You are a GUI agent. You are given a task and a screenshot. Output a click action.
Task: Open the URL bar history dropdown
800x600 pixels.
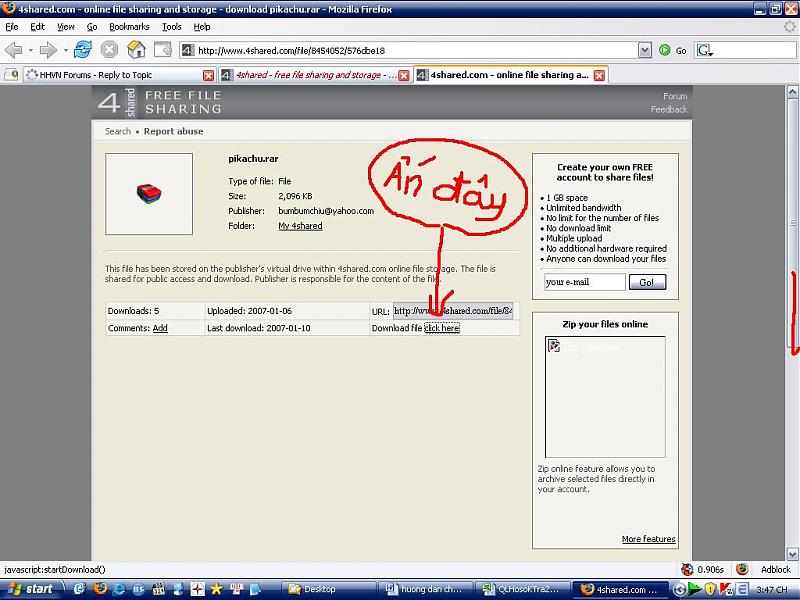pos(644,50)
